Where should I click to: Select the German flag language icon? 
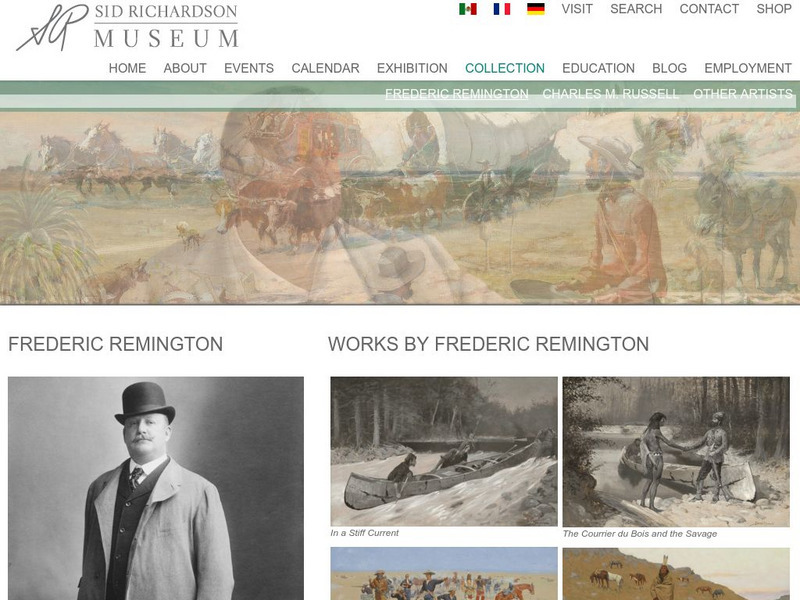[x=536, y=9]
